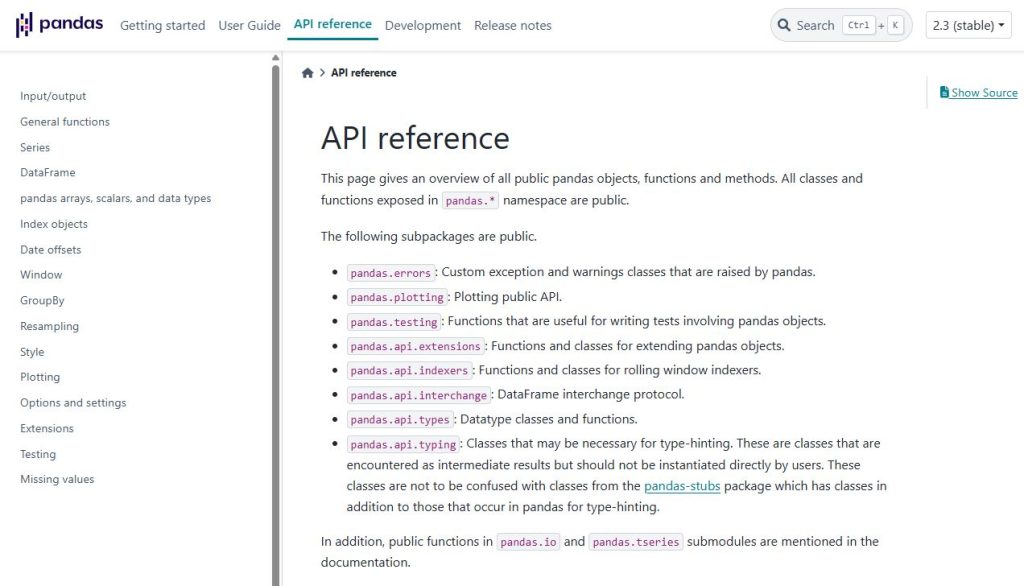
Task: Click the pandas.testing code label
Action: point(394,321)
